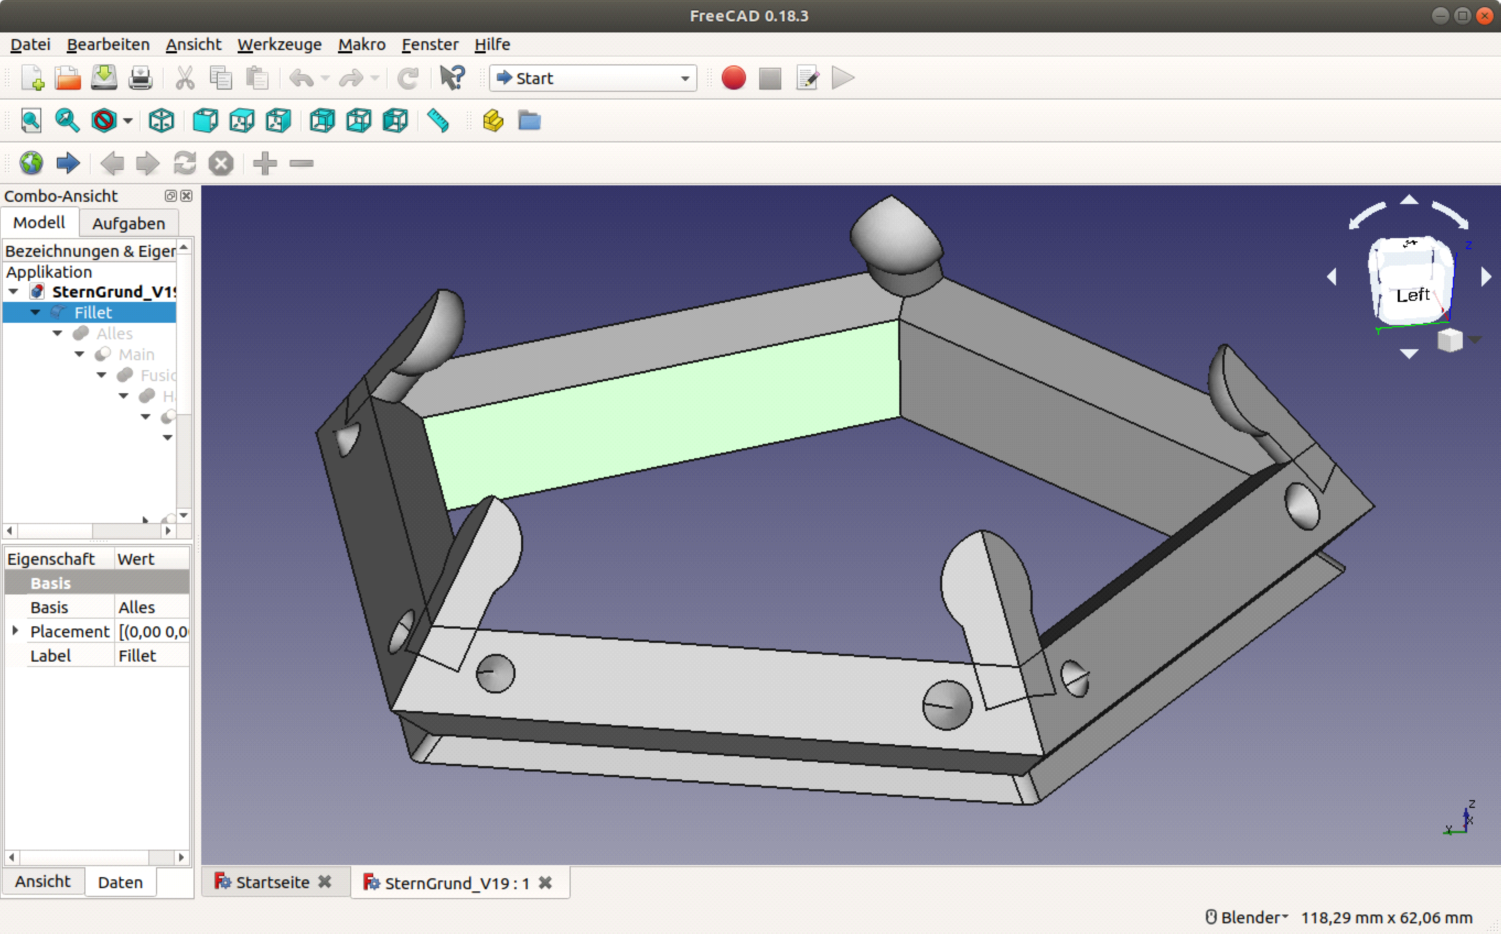Viewport: 1501px width, 934px height.
Task: Switch to the isometric view icon
Action: point(161,121)
